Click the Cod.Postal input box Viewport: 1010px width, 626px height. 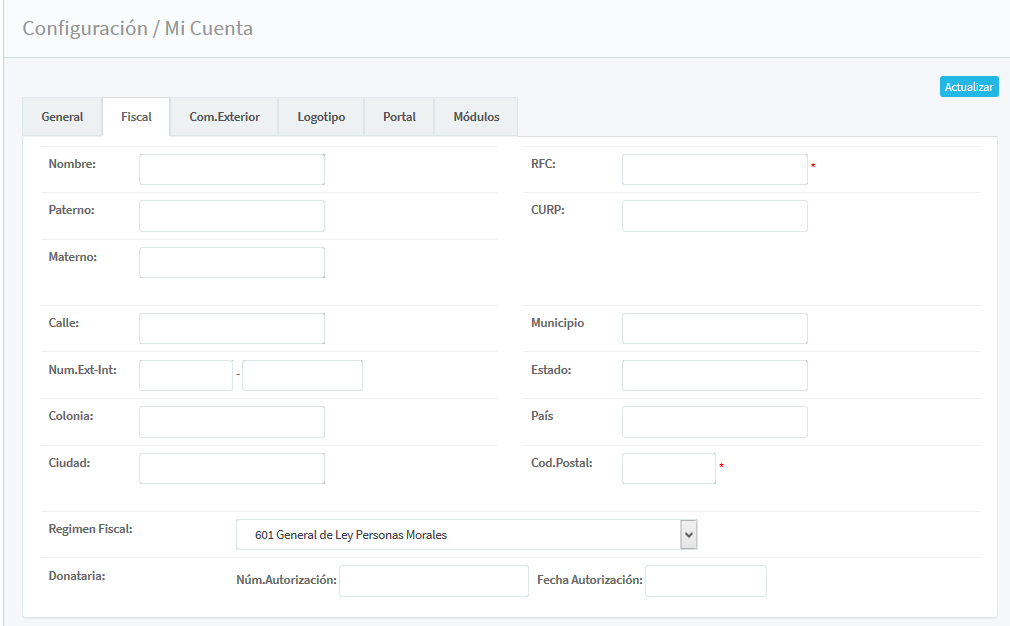click(668, 468)
